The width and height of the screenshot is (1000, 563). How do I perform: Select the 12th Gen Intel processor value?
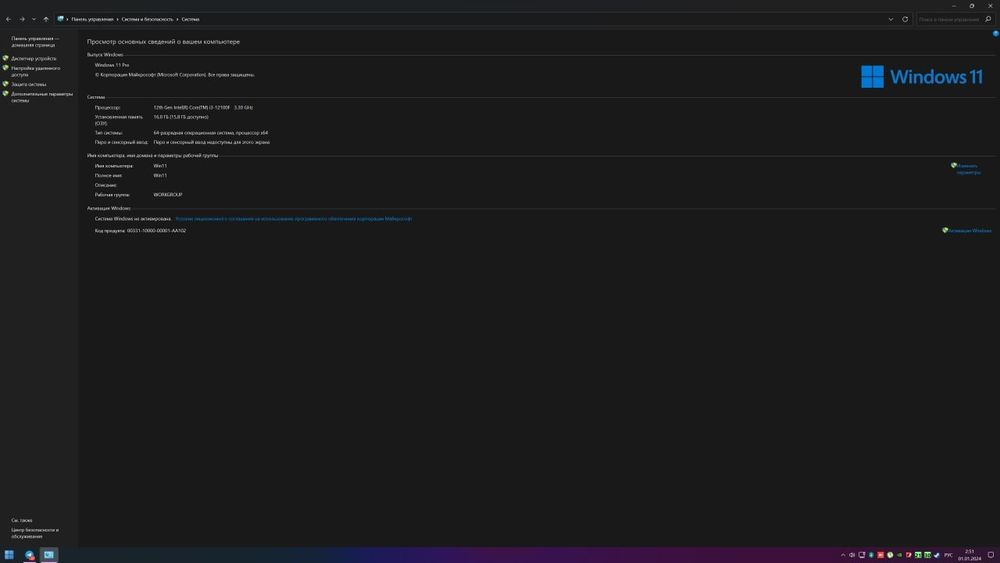(203, 108)
